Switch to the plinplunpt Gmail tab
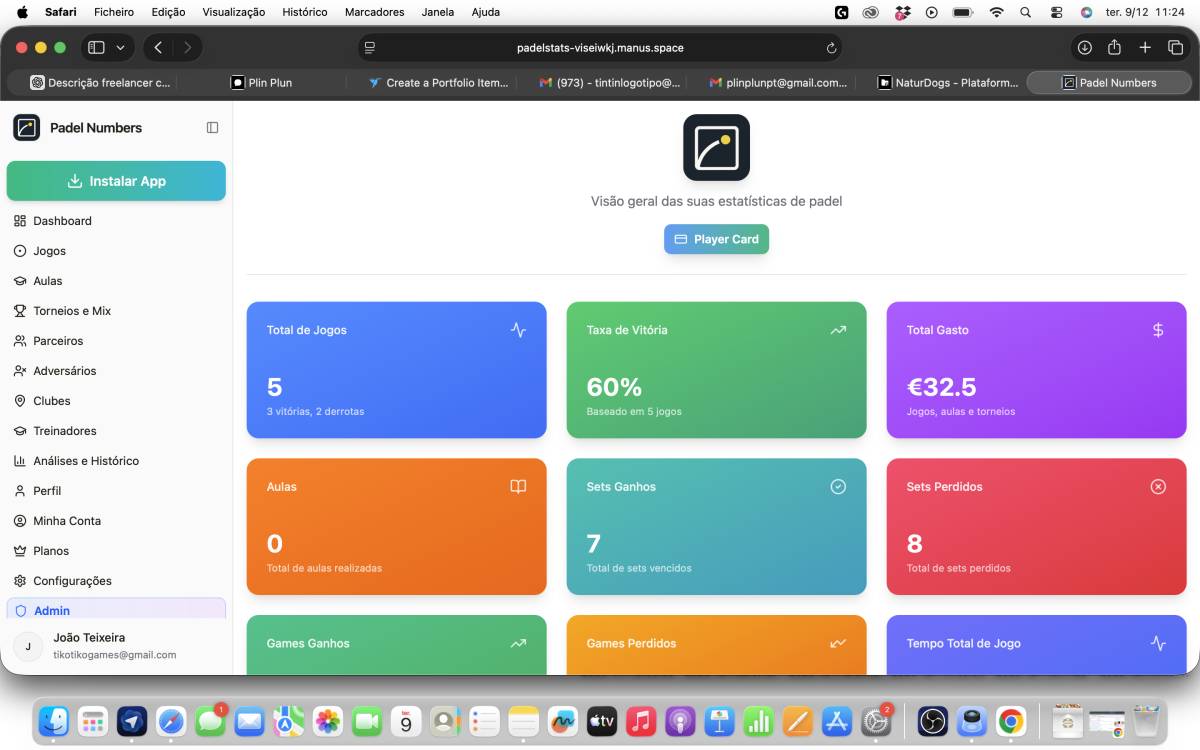The width and height of the screenshot is (1200, 750). [x=778, y=83]
